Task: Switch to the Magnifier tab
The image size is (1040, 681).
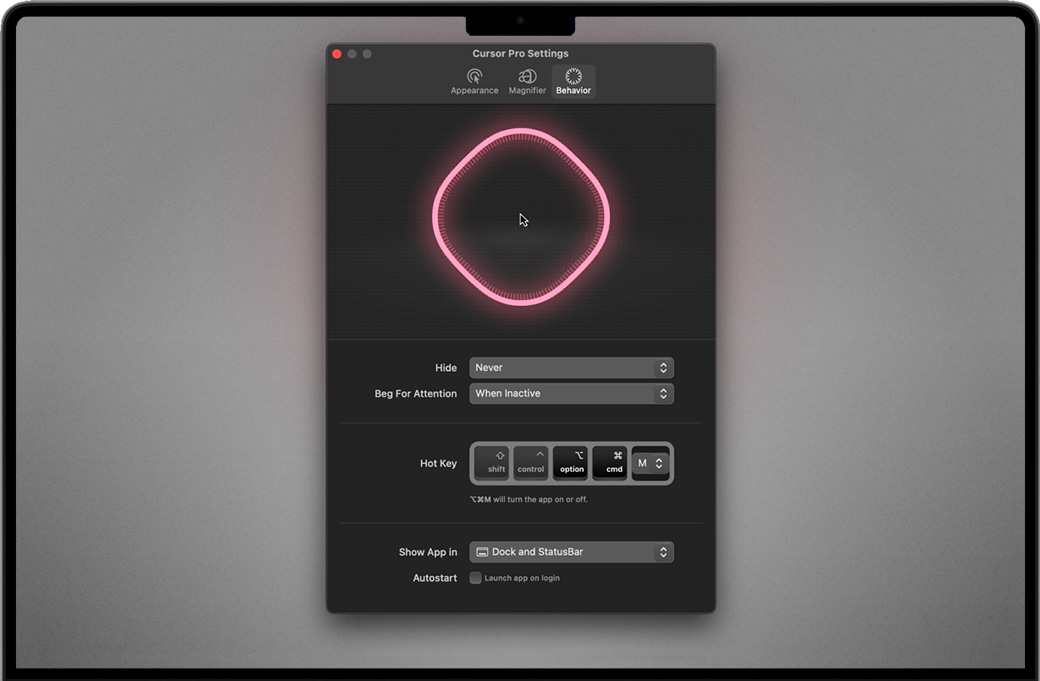Action: coord(527,81)
